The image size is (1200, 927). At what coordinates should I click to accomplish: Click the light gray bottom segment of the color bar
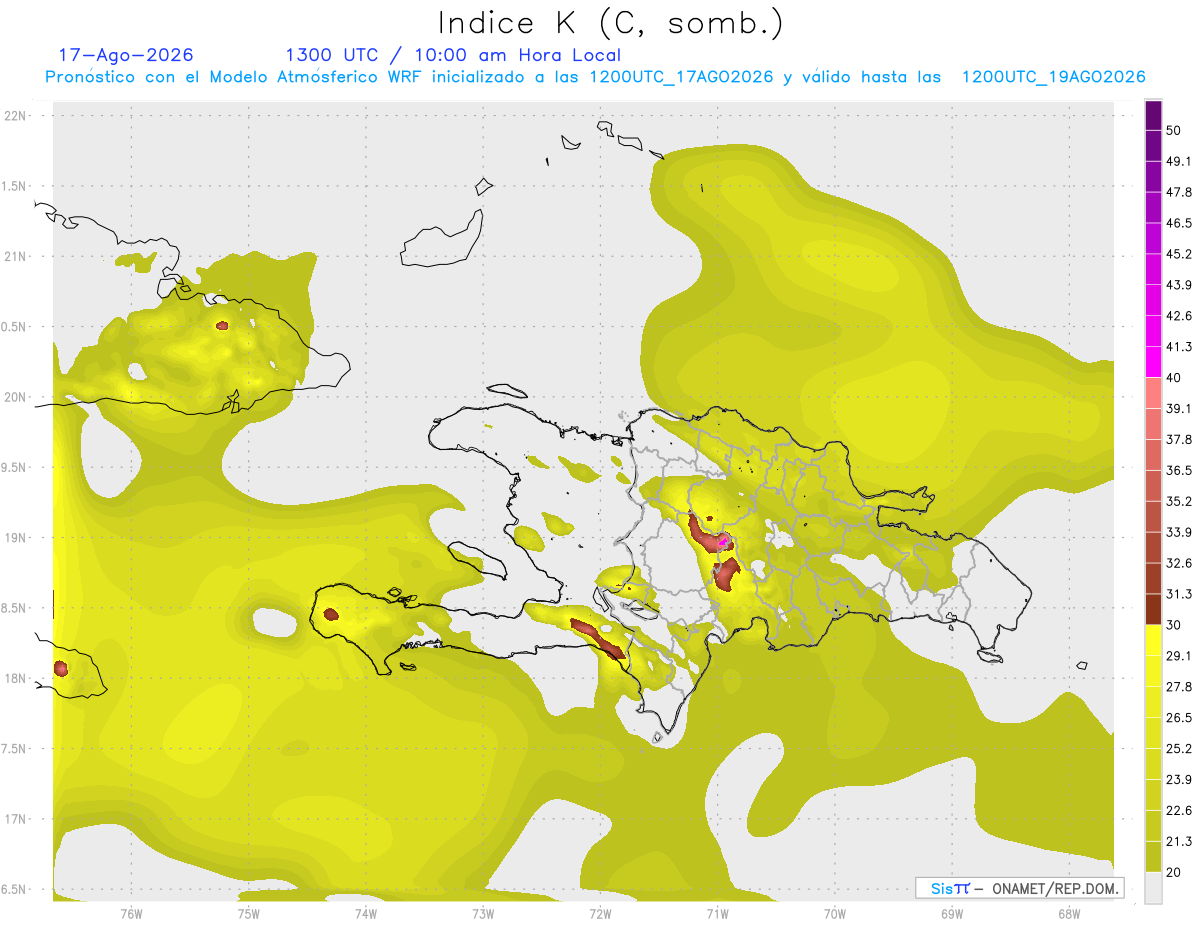(x=1153, y=887)
